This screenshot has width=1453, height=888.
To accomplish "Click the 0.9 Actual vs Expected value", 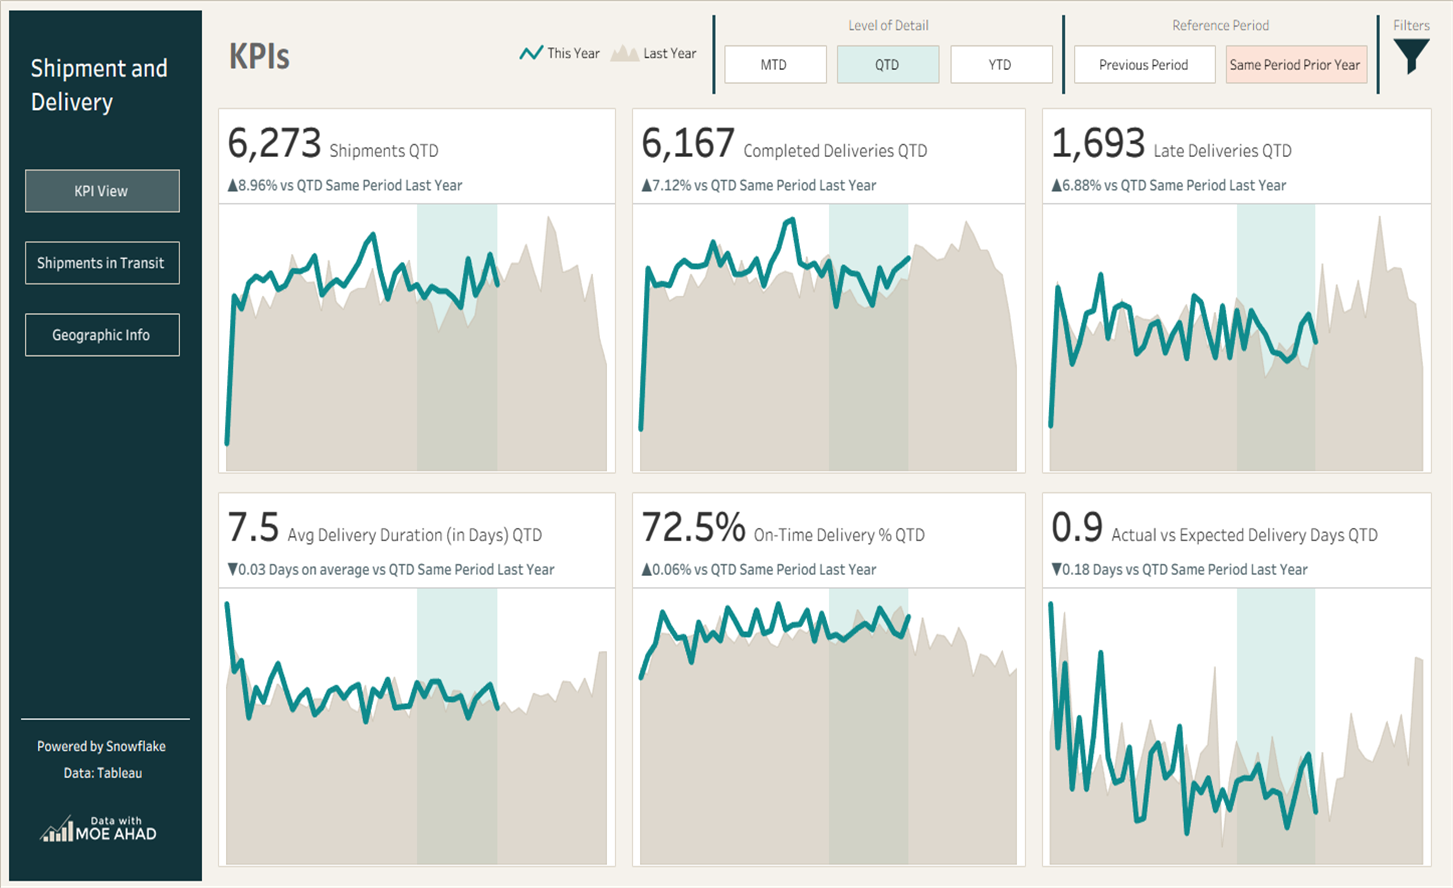I will point(1077,527).
